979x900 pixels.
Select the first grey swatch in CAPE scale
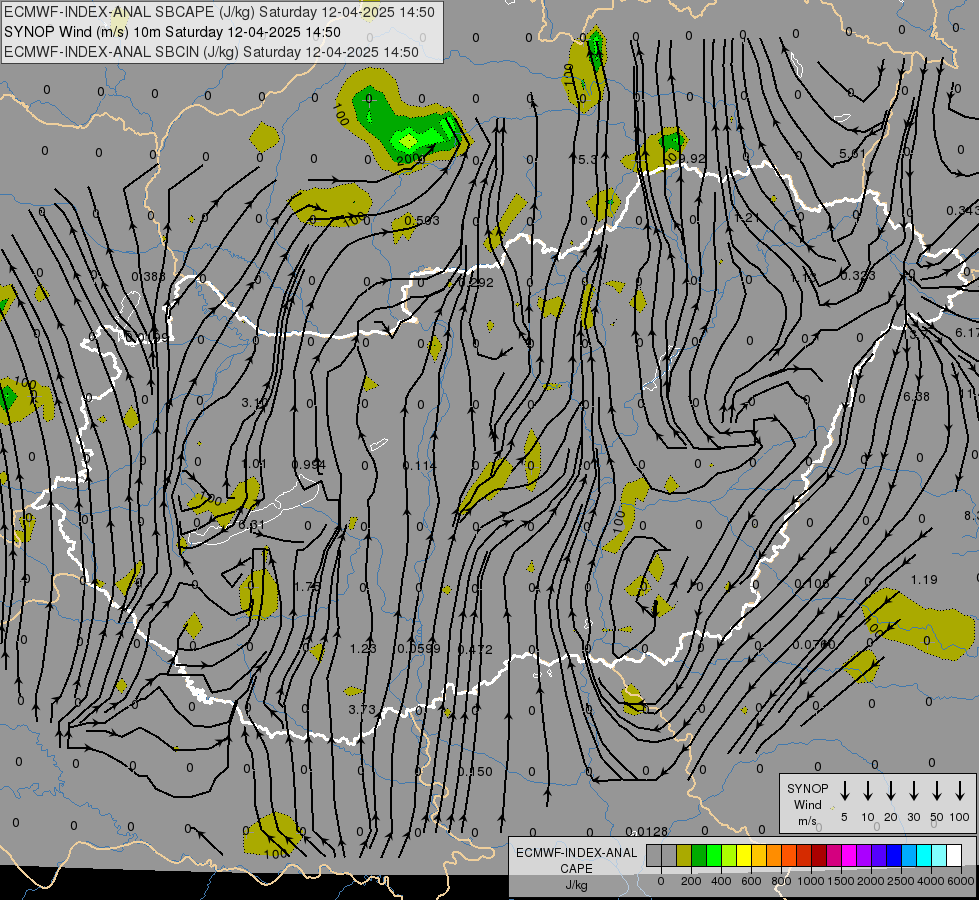click(x=654, y=856)
